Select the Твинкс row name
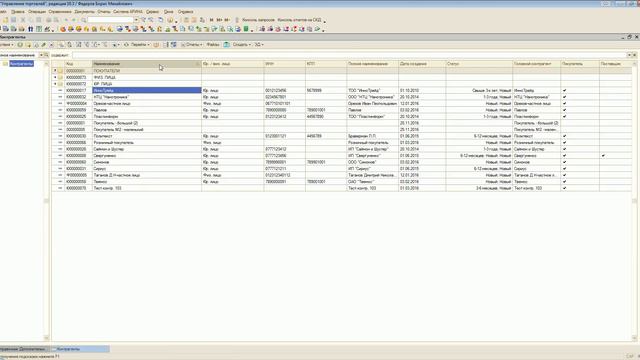The width and height of the screenshot is (640, 360). 100,182
